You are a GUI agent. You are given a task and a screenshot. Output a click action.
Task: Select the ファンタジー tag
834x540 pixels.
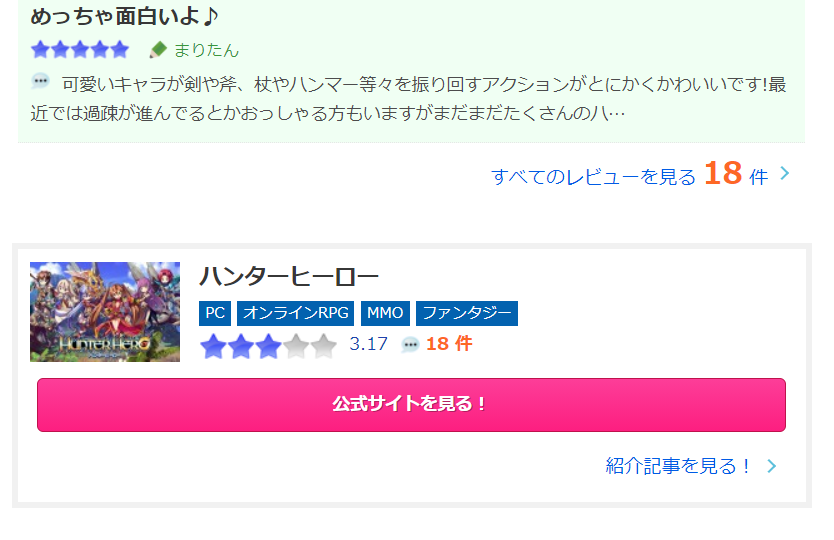[466, 313]
